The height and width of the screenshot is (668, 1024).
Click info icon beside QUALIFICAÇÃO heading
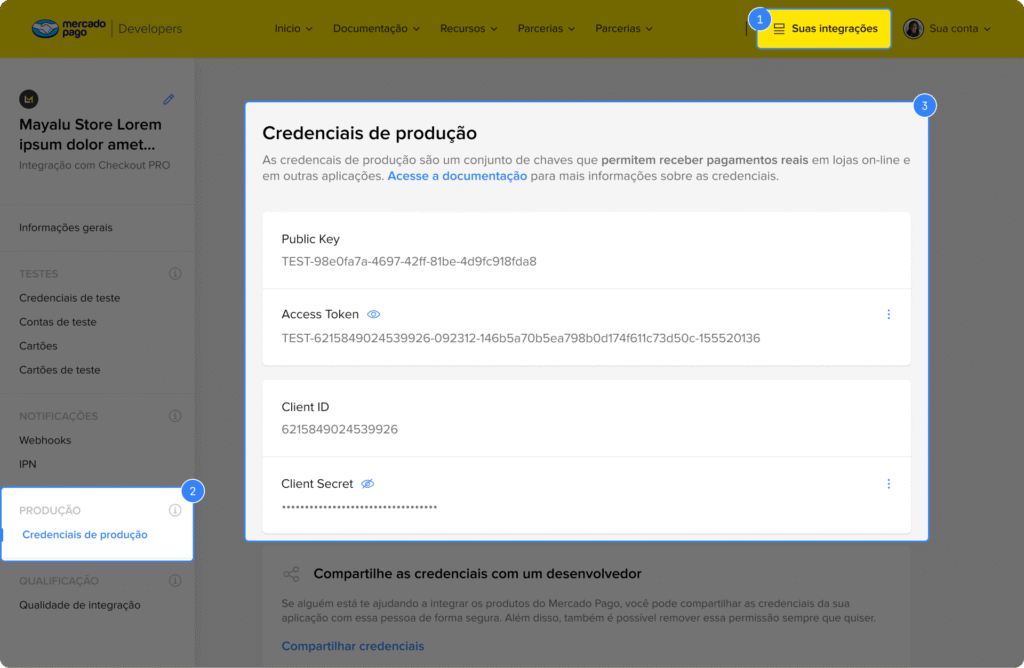tap(175, 580)
